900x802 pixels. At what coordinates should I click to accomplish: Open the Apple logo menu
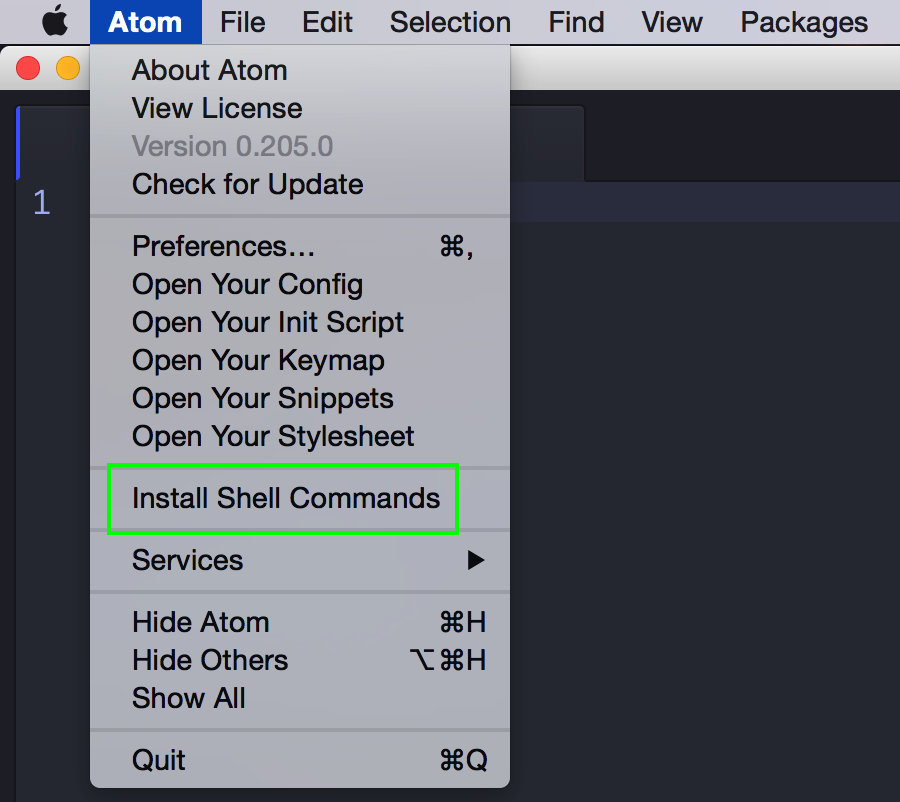pyautogui.click(x=55, y=21)
